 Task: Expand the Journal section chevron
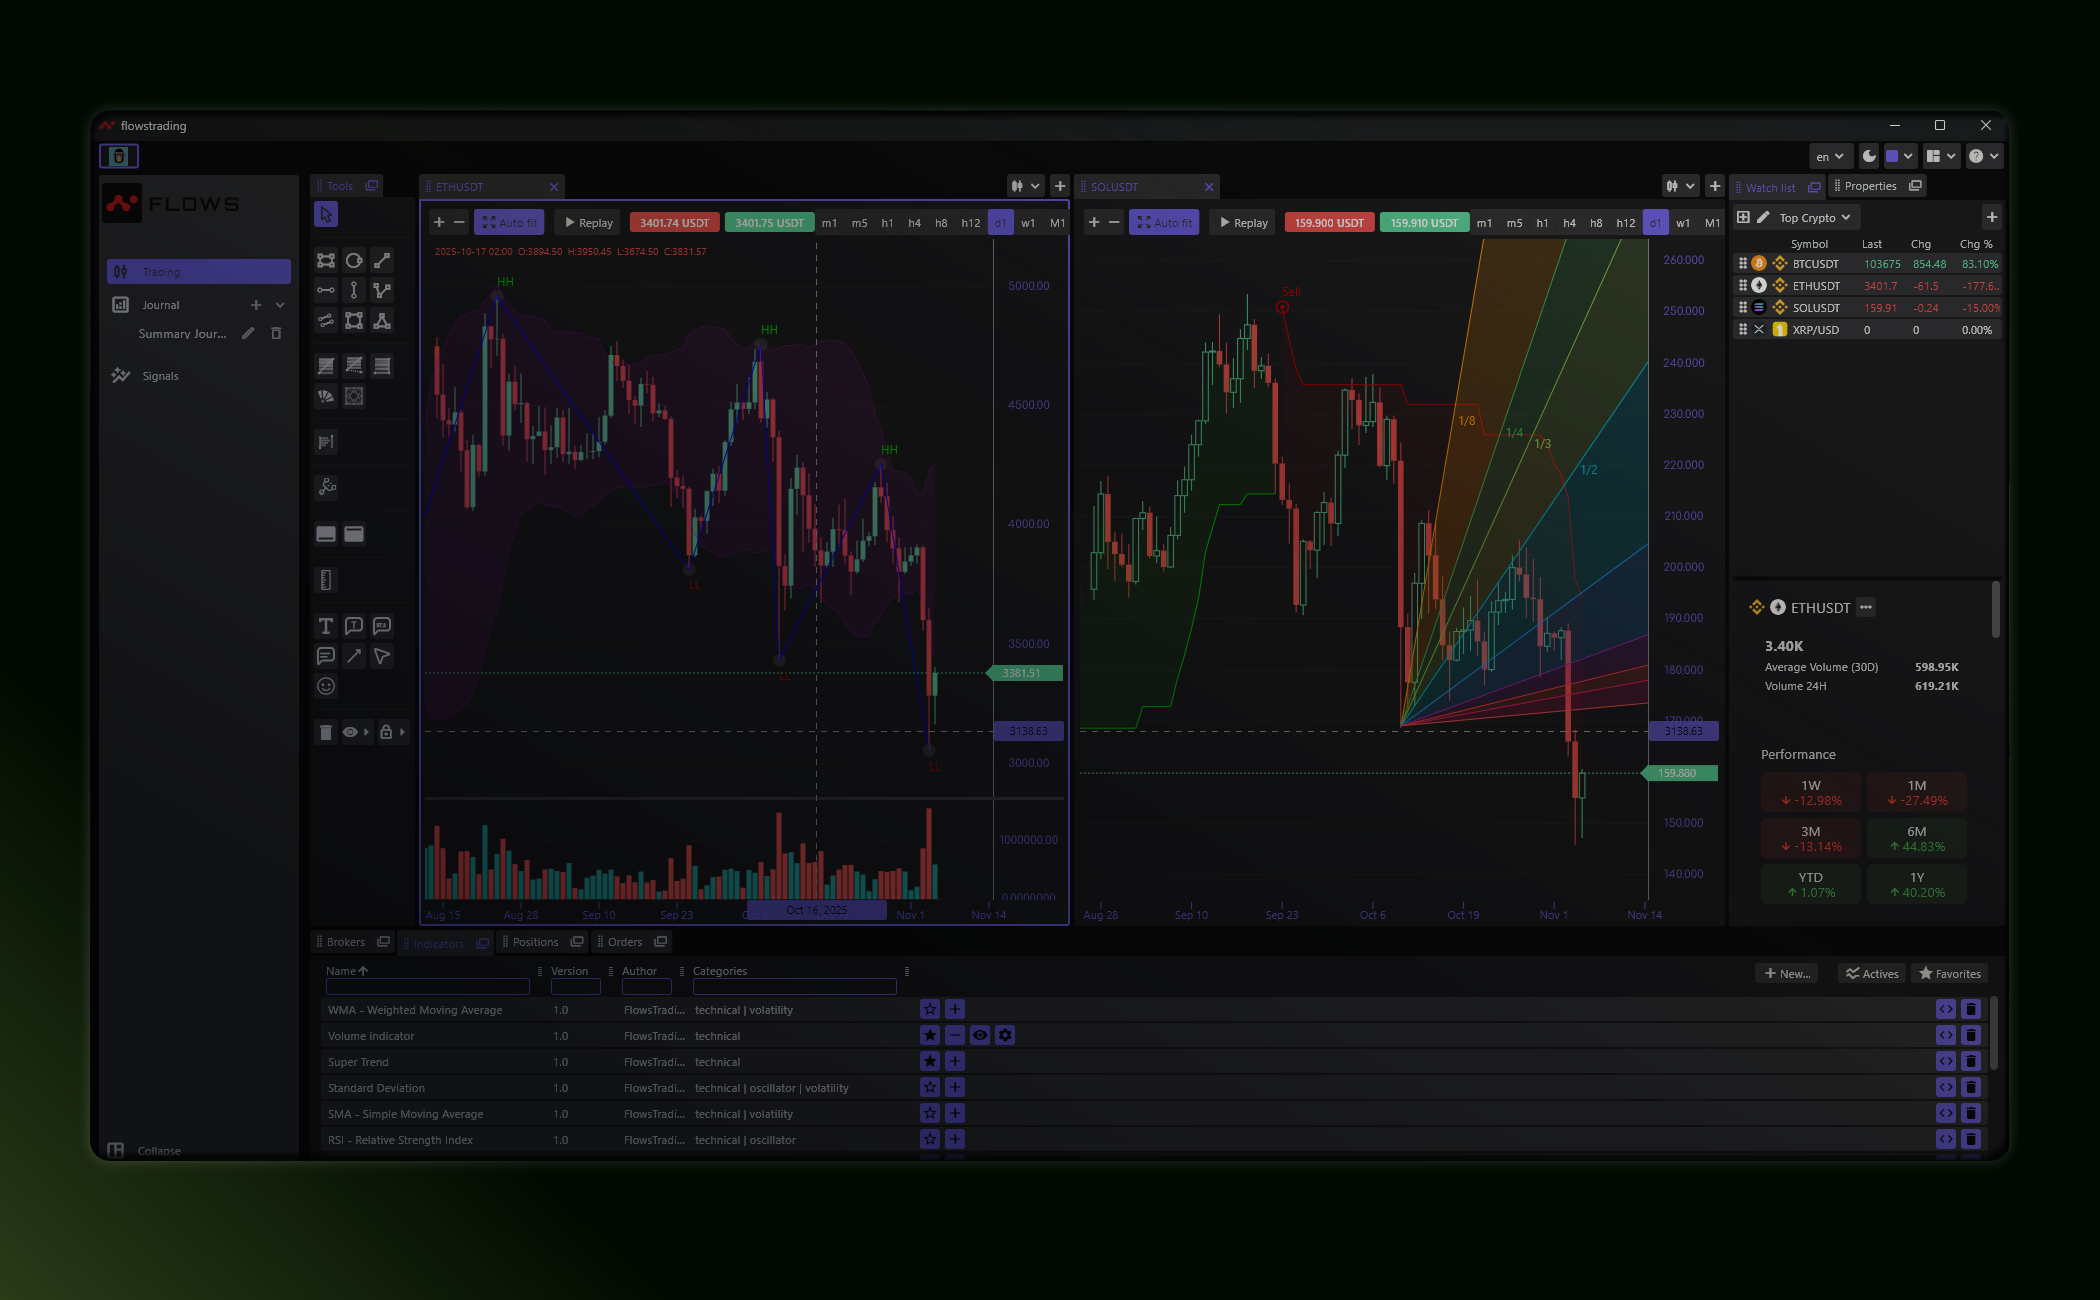(x=280, y=305)
